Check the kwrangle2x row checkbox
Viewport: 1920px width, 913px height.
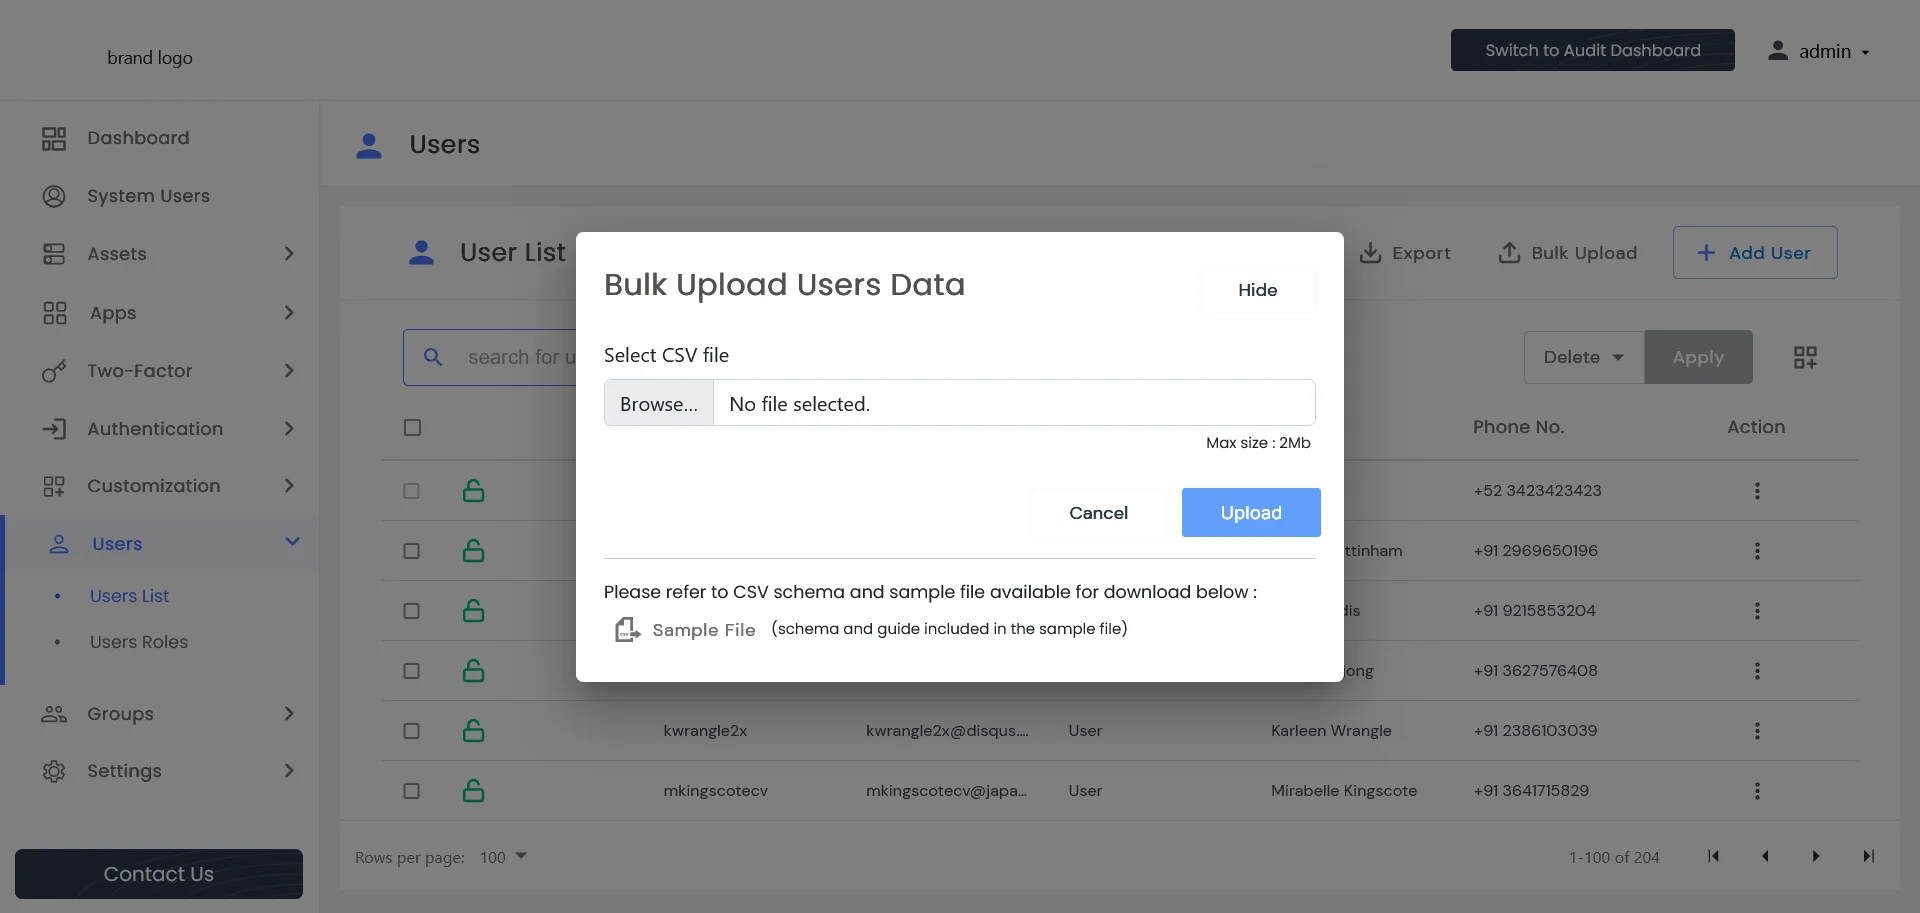click(411, 731)
